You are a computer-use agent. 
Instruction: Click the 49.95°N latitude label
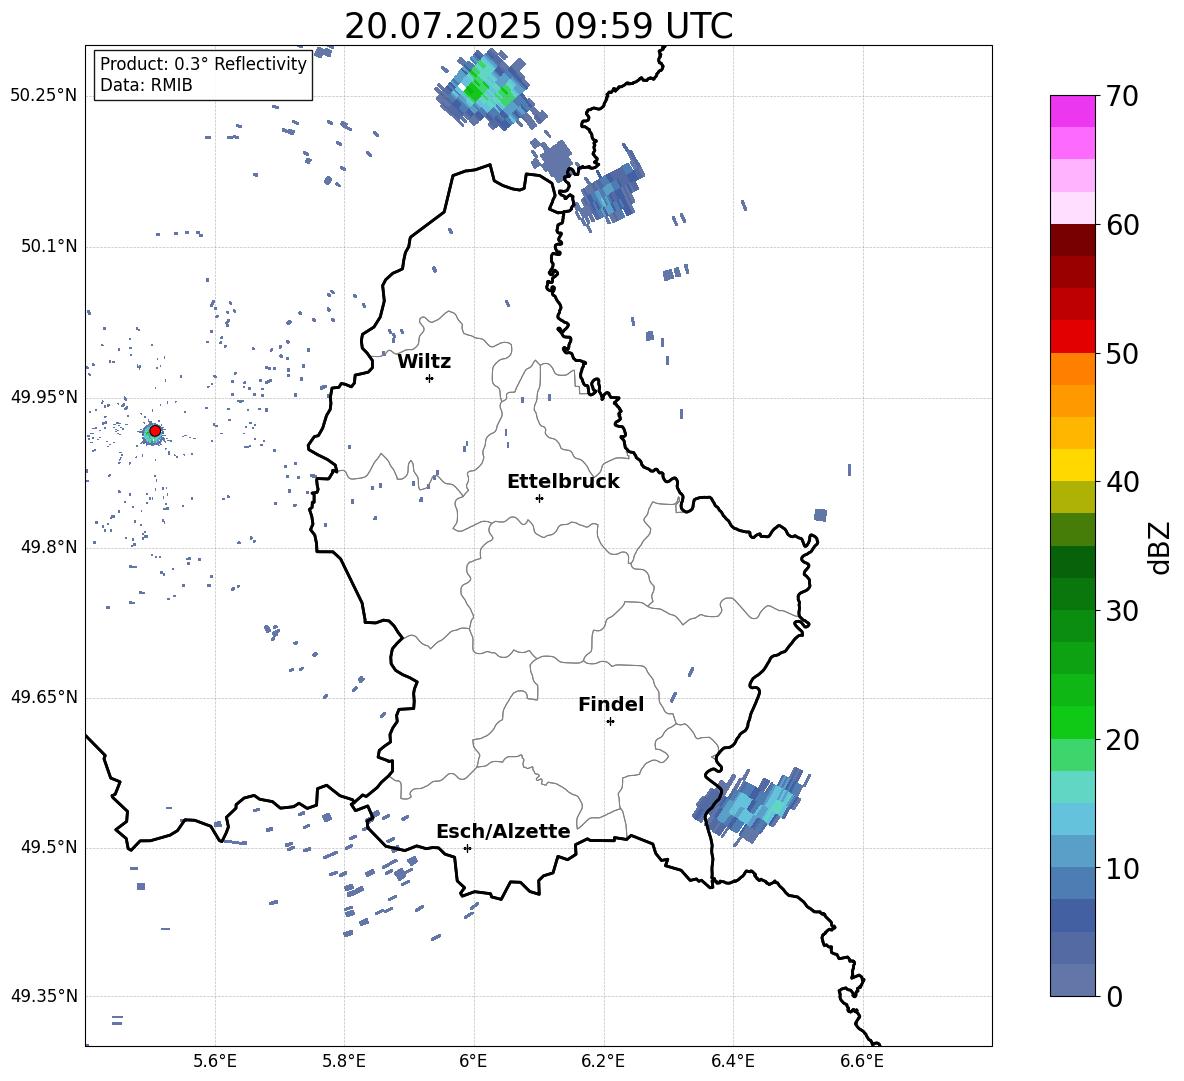pyautogui.click(x=43, y=397)
